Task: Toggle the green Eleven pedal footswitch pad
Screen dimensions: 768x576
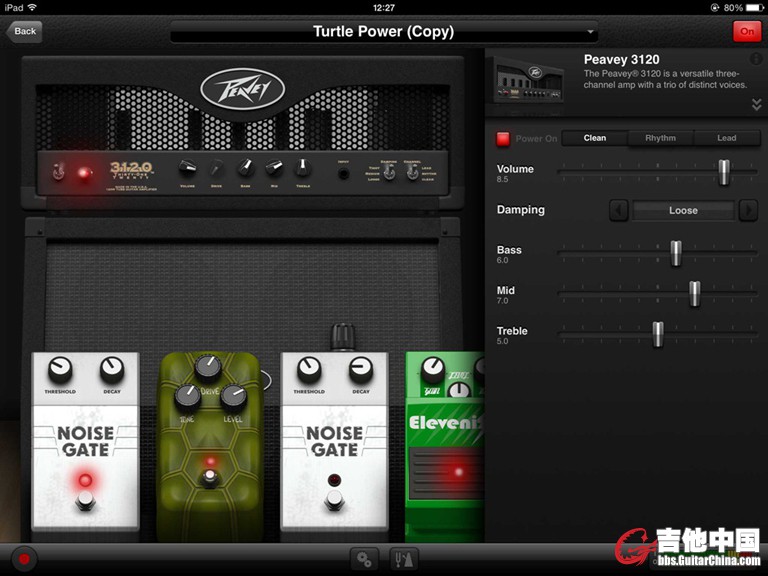Action: click(447, 473)
